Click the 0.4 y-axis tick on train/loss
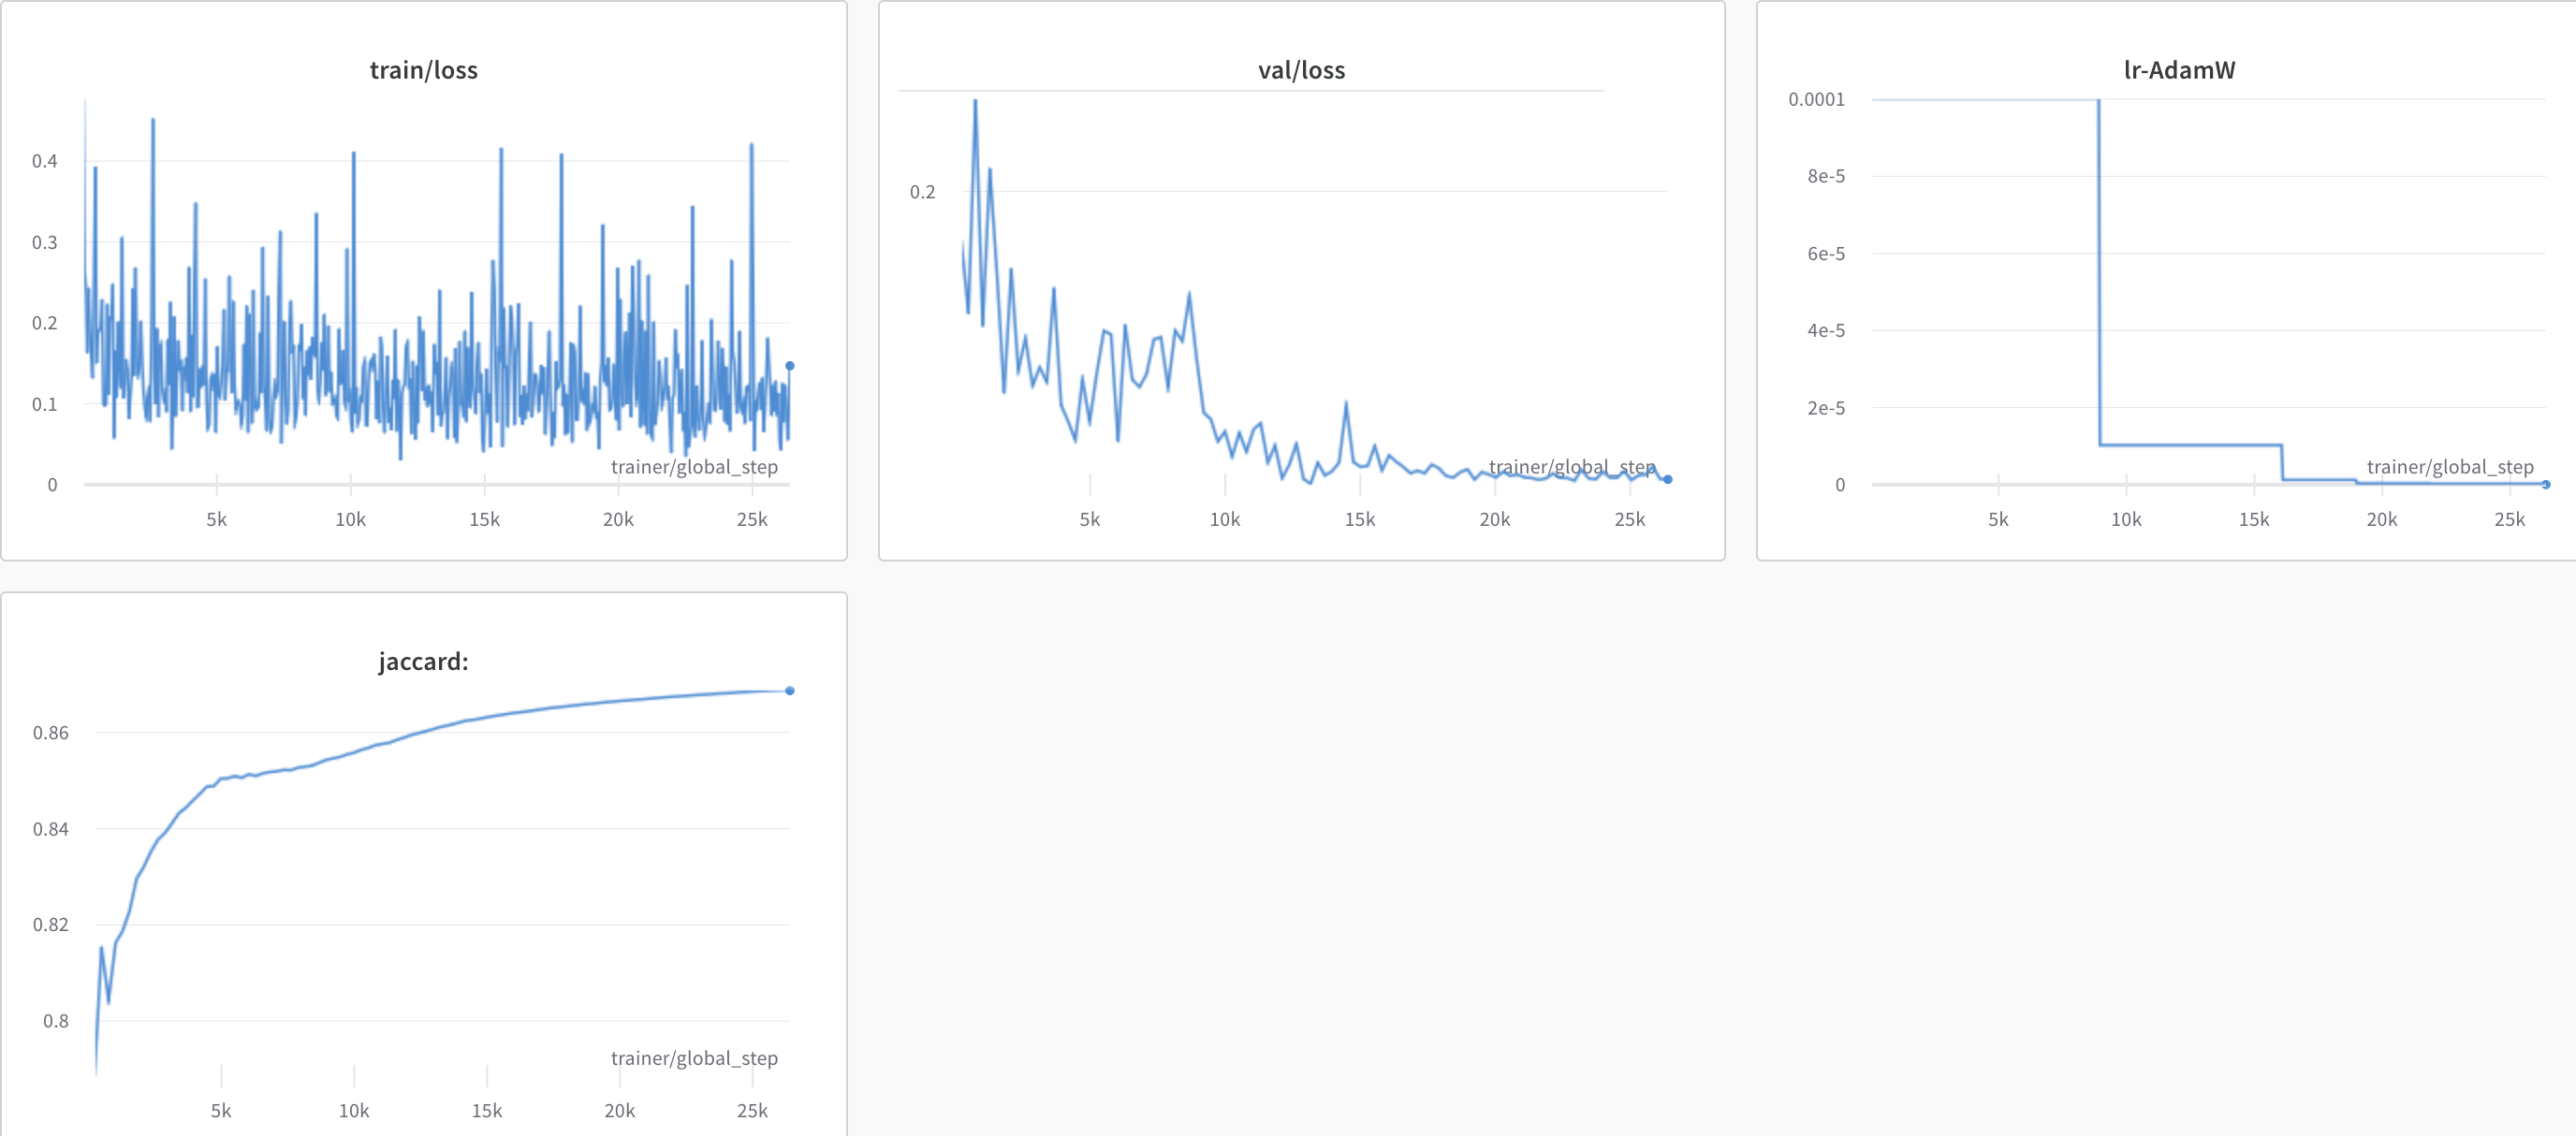 (x=45, y=161)
